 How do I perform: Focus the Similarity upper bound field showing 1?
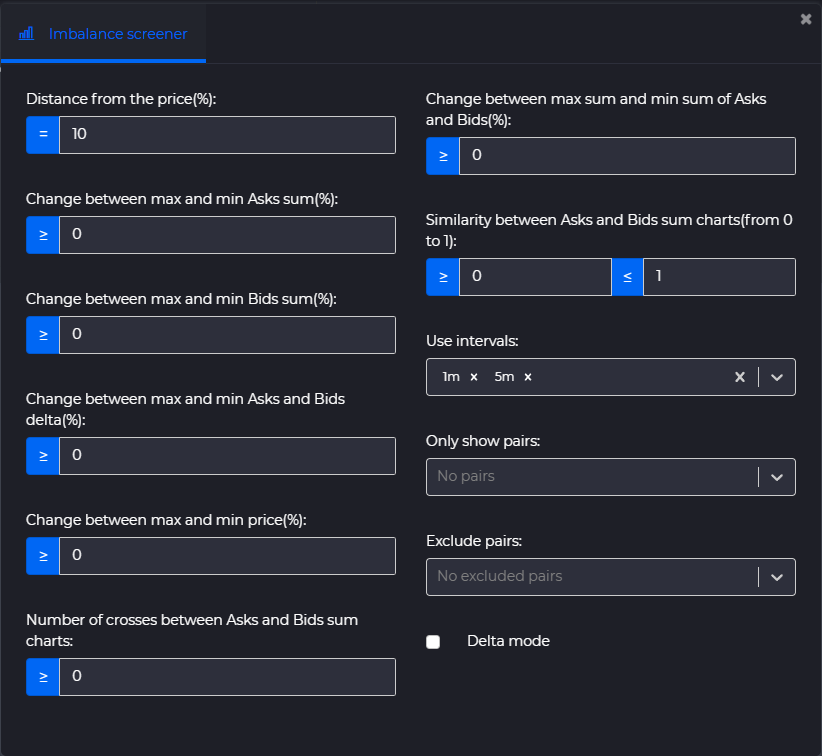click(x=719, y=277)
